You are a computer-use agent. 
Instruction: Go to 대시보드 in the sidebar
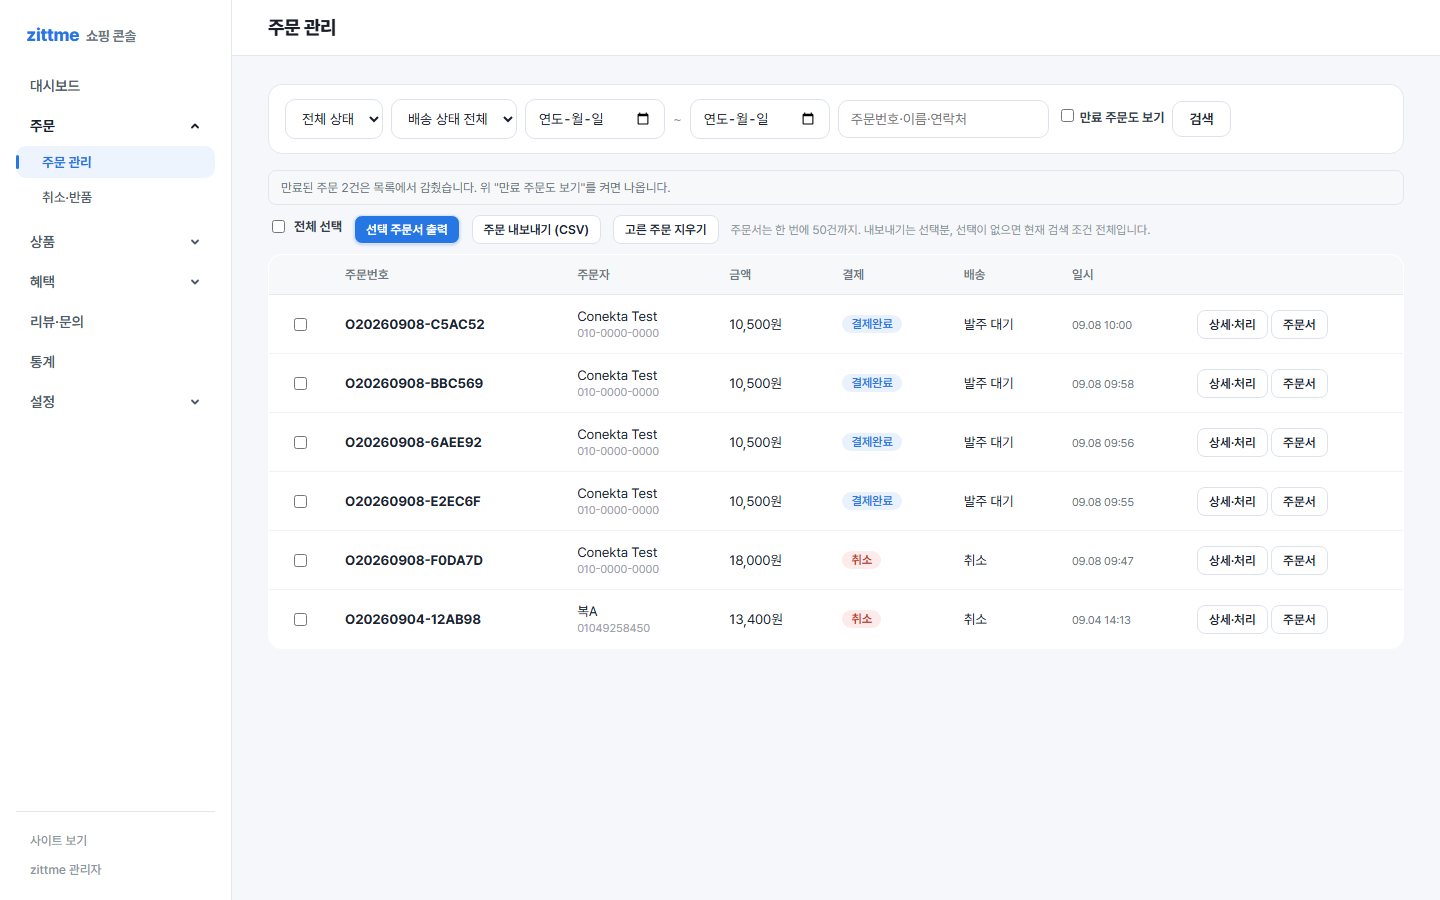click(x=115, y=86)
